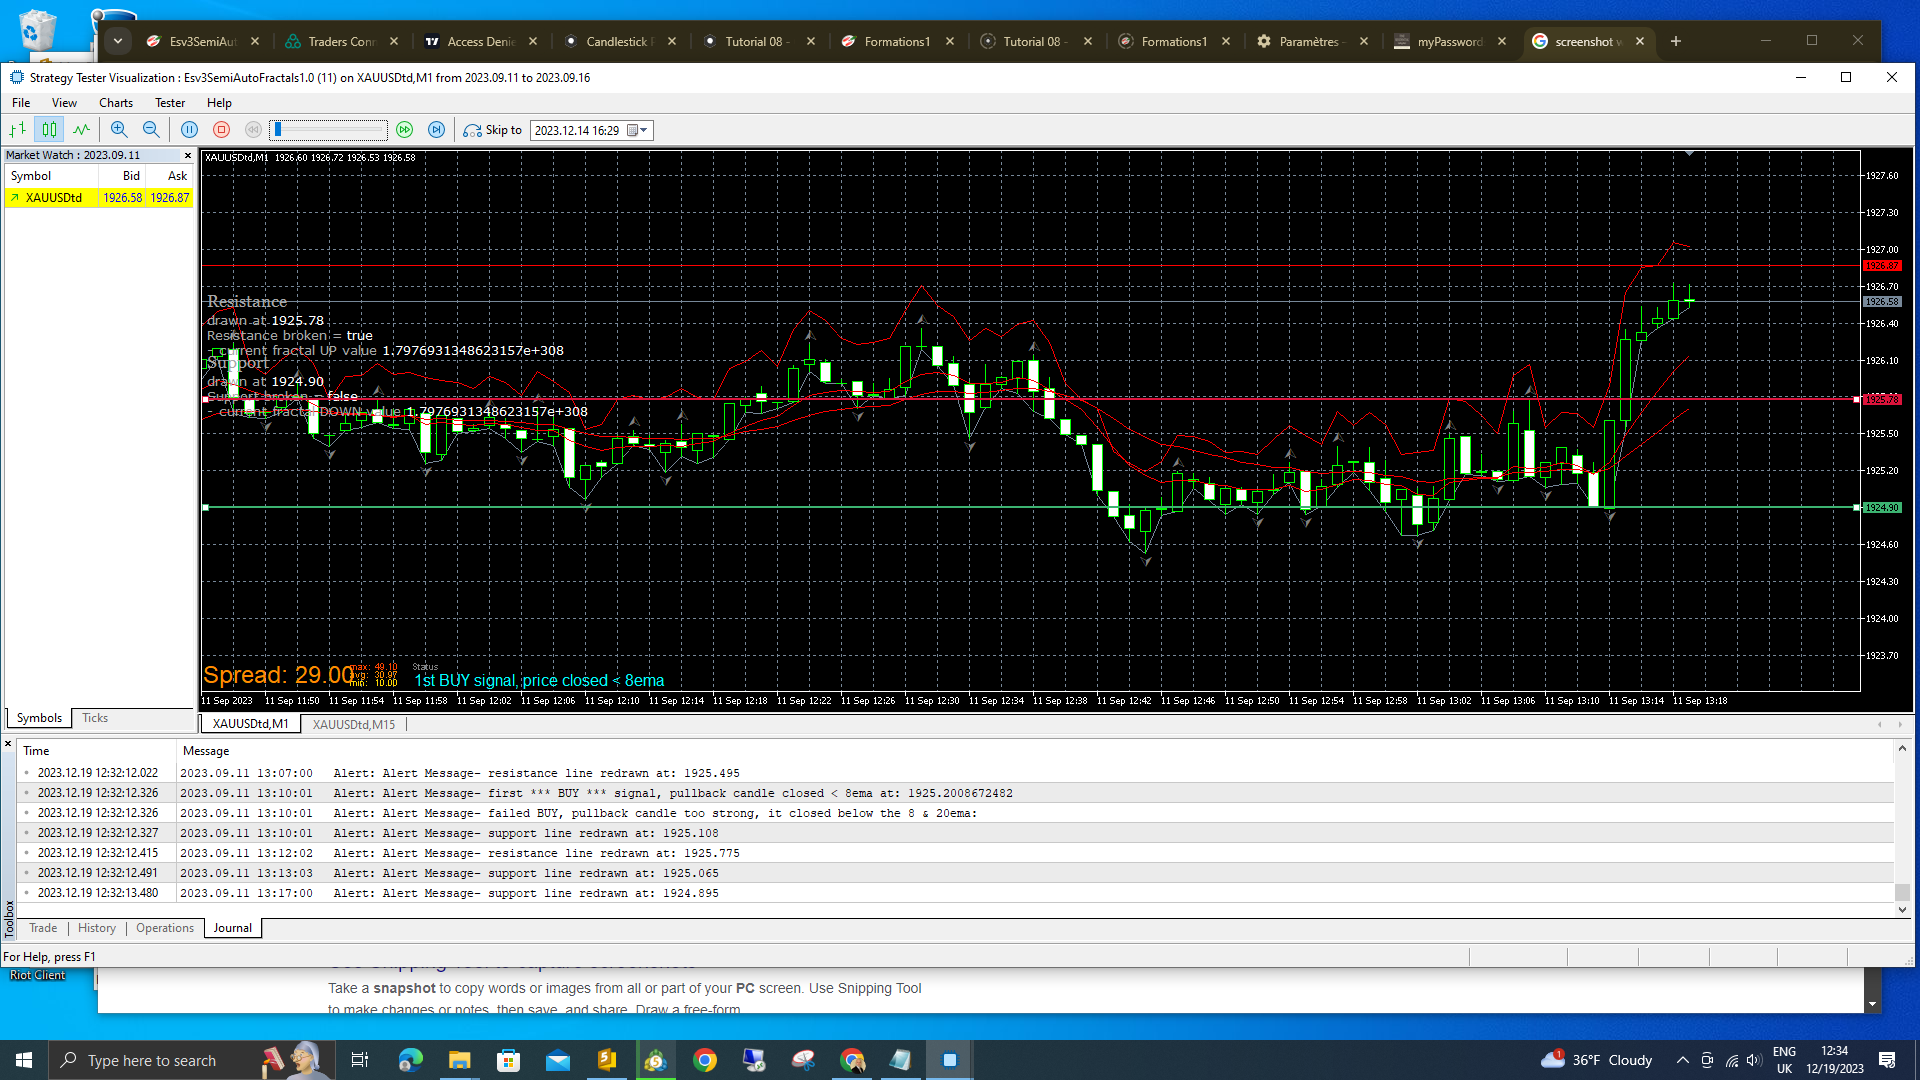Click the Ask column header
The width and height of the screenshot is (1920, 1080).
169,176
